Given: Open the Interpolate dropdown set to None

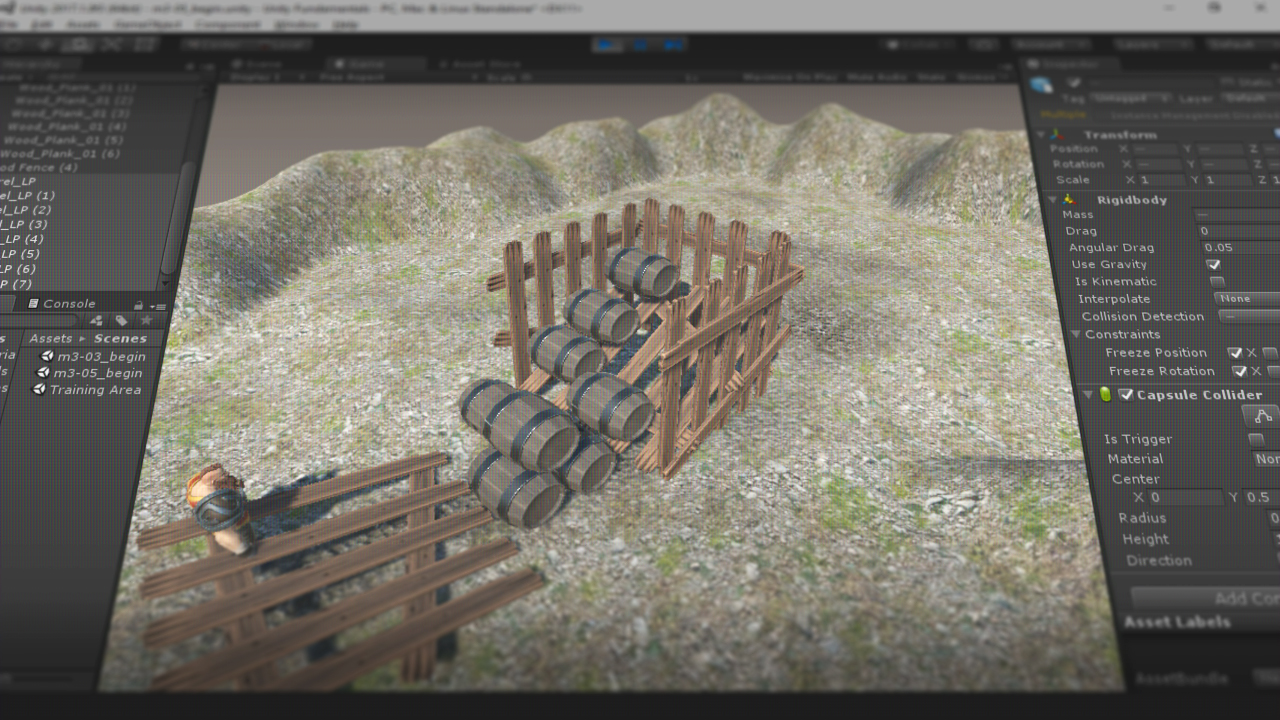Looking at the screenshot, I should (x=1246, y=299).
